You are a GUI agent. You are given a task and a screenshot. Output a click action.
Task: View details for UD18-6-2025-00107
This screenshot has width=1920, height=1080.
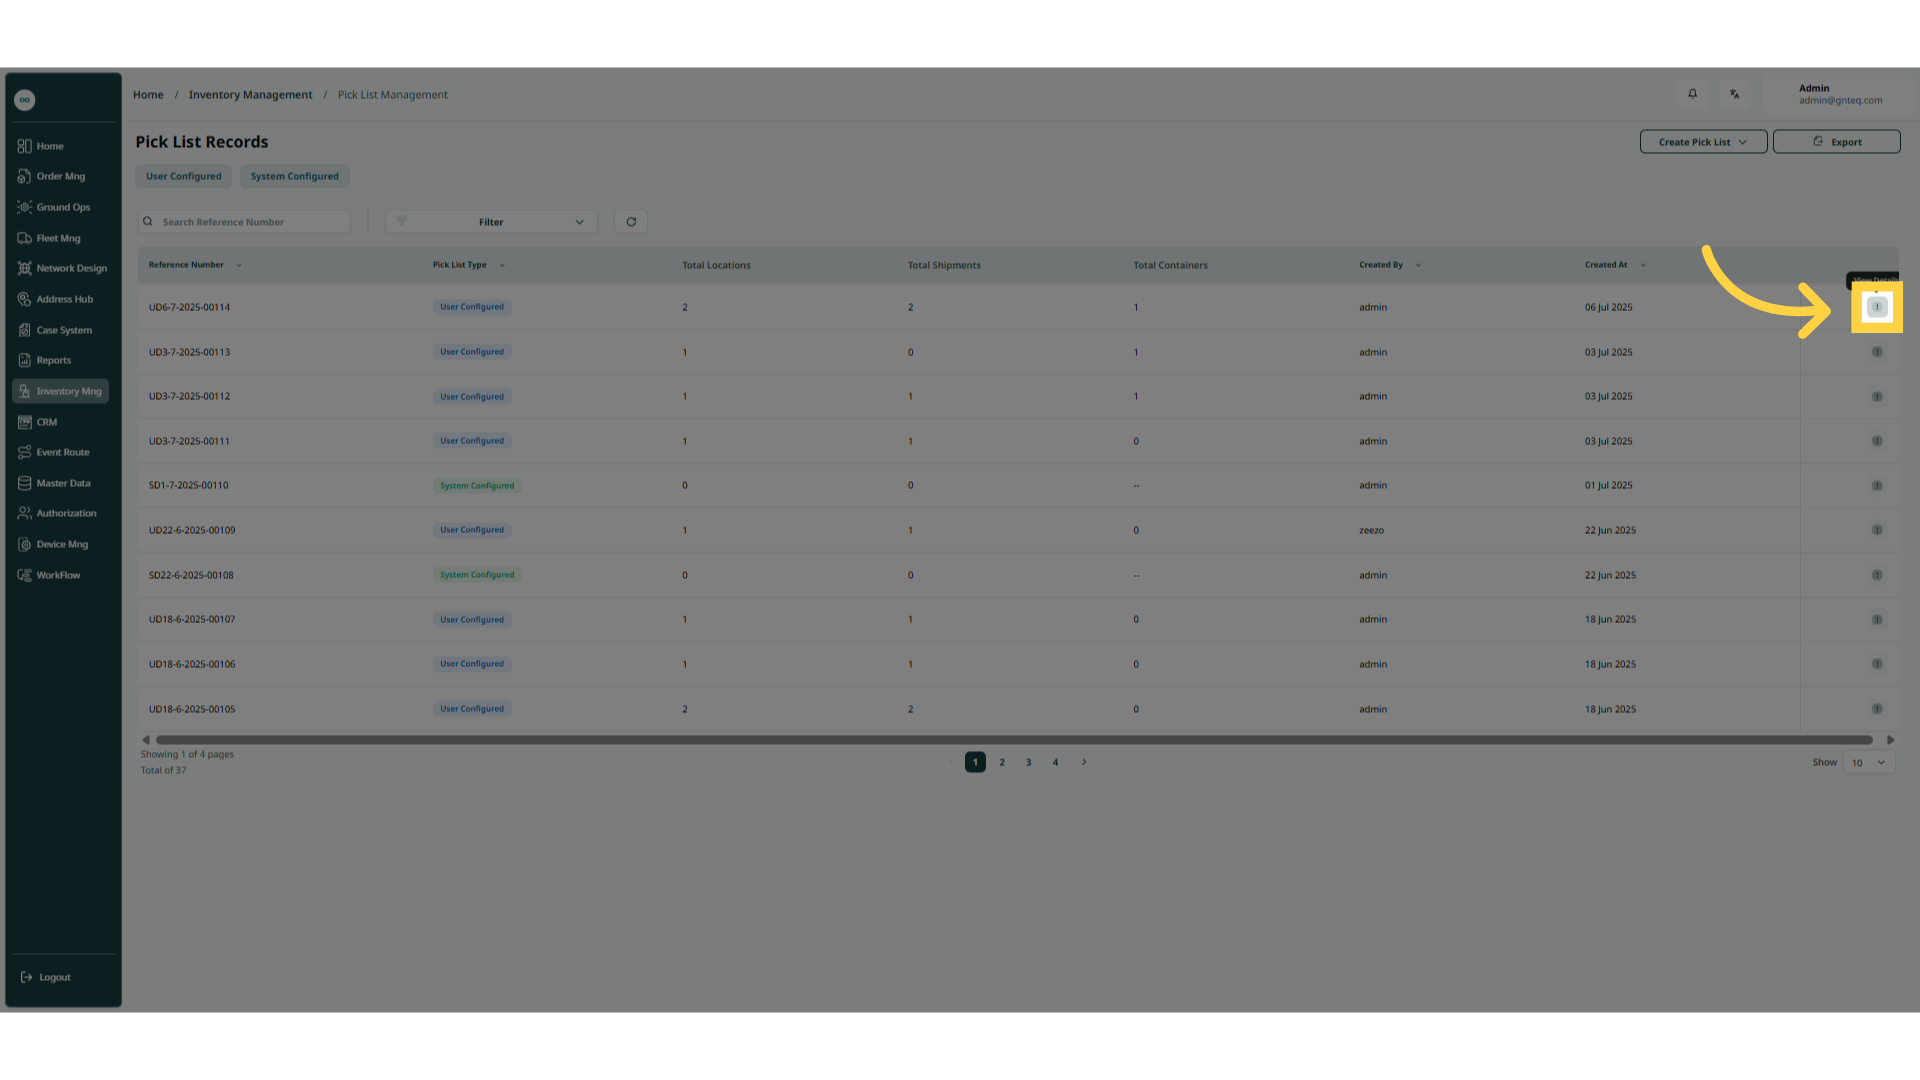[1877, 620]
